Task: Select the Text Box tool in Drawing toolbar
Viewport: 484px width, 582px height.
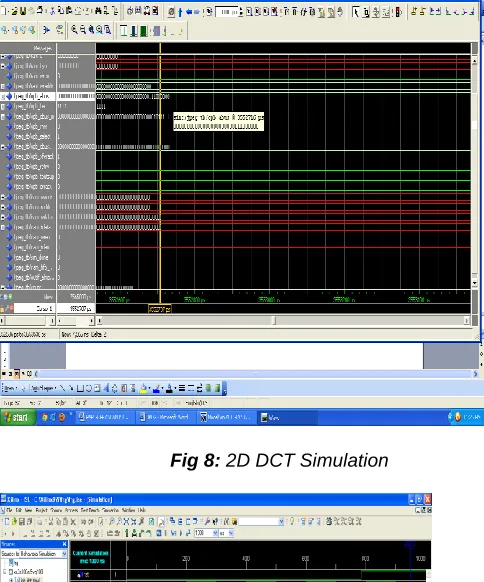Action: (97, 389)
